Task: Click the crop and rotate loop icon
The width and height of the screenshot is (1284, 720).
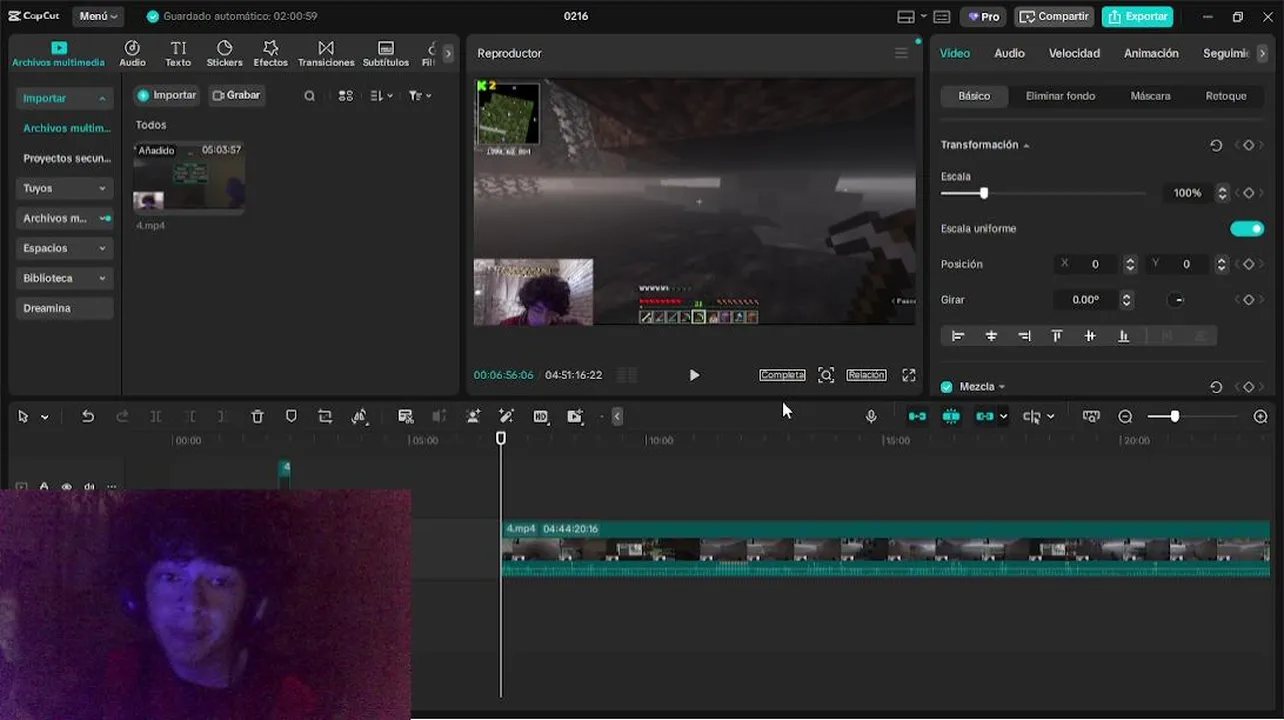Action: 325,416
